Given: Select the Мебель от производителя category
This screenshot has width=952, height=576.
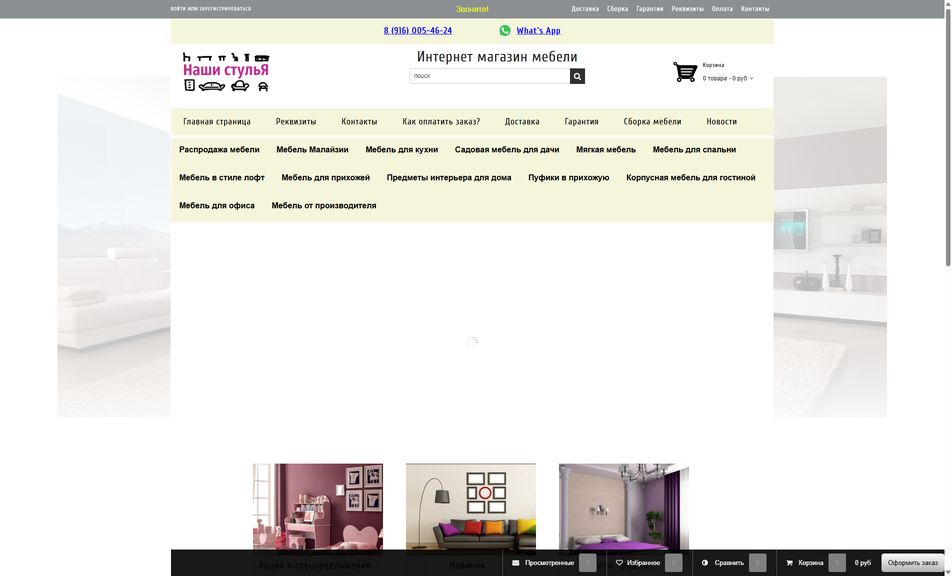Looking at the screenshot, I should pyautogui.click(x=324, y=205).
